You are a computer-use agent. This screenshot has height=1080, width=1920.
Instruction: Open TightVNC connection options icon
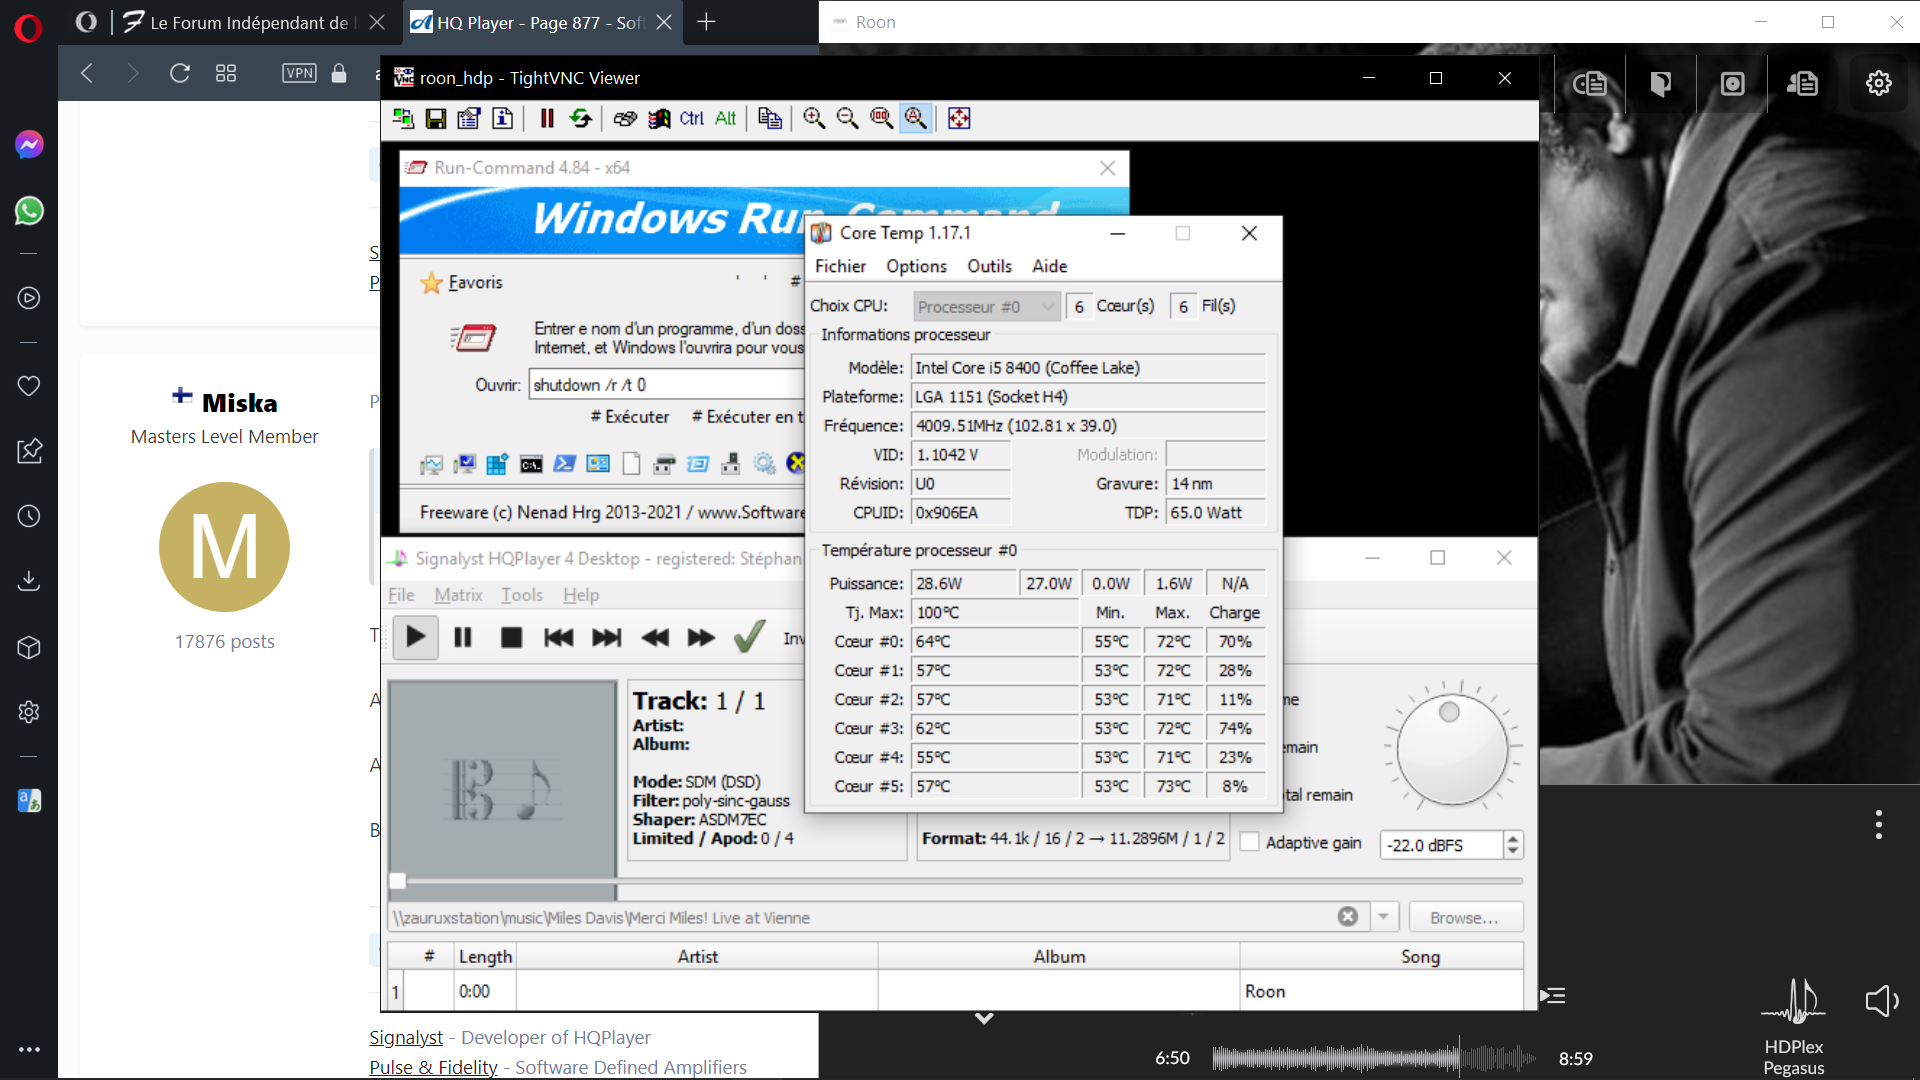pyautogui.click(x=469, y=118)
